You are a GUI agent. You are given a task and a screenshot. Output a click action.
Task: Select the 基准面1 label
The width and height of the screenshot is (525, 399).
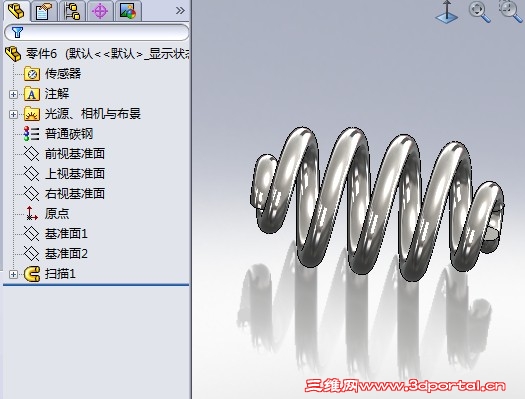point(66,233)
